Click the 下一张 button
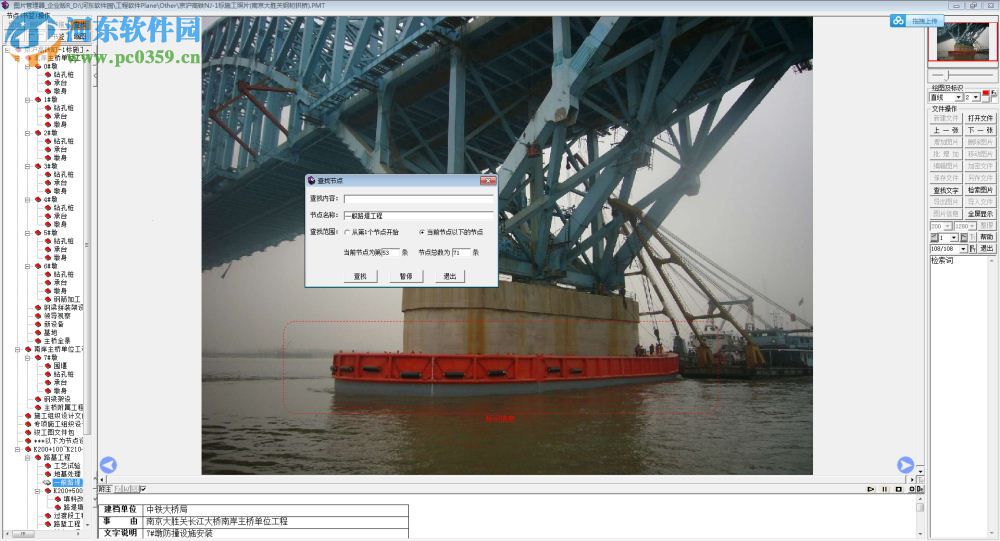1000x541 pixels. click(x=980, y=130)
